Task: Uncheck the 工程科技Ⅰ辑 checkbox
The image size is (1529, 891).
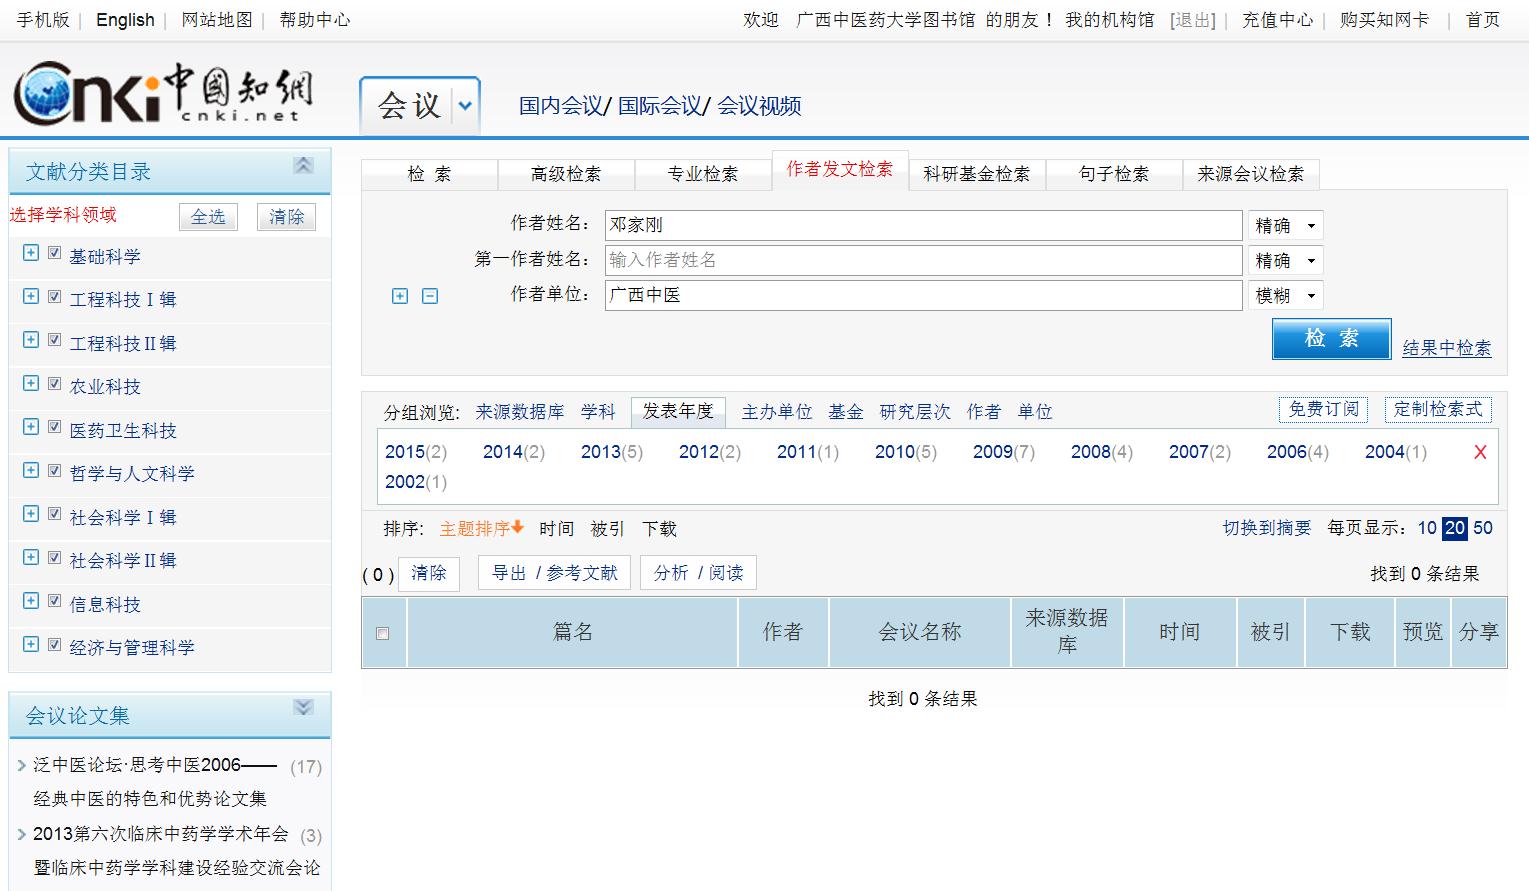Action: pos(55,297)
